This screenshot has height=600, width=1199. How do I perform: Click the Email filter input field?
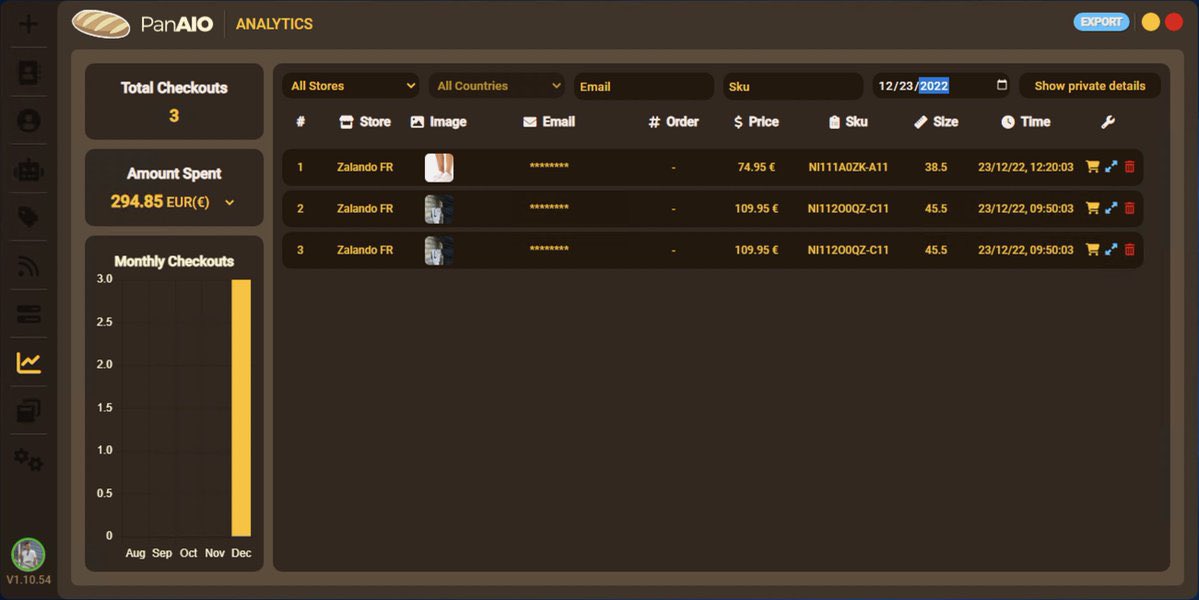[644, 86]
